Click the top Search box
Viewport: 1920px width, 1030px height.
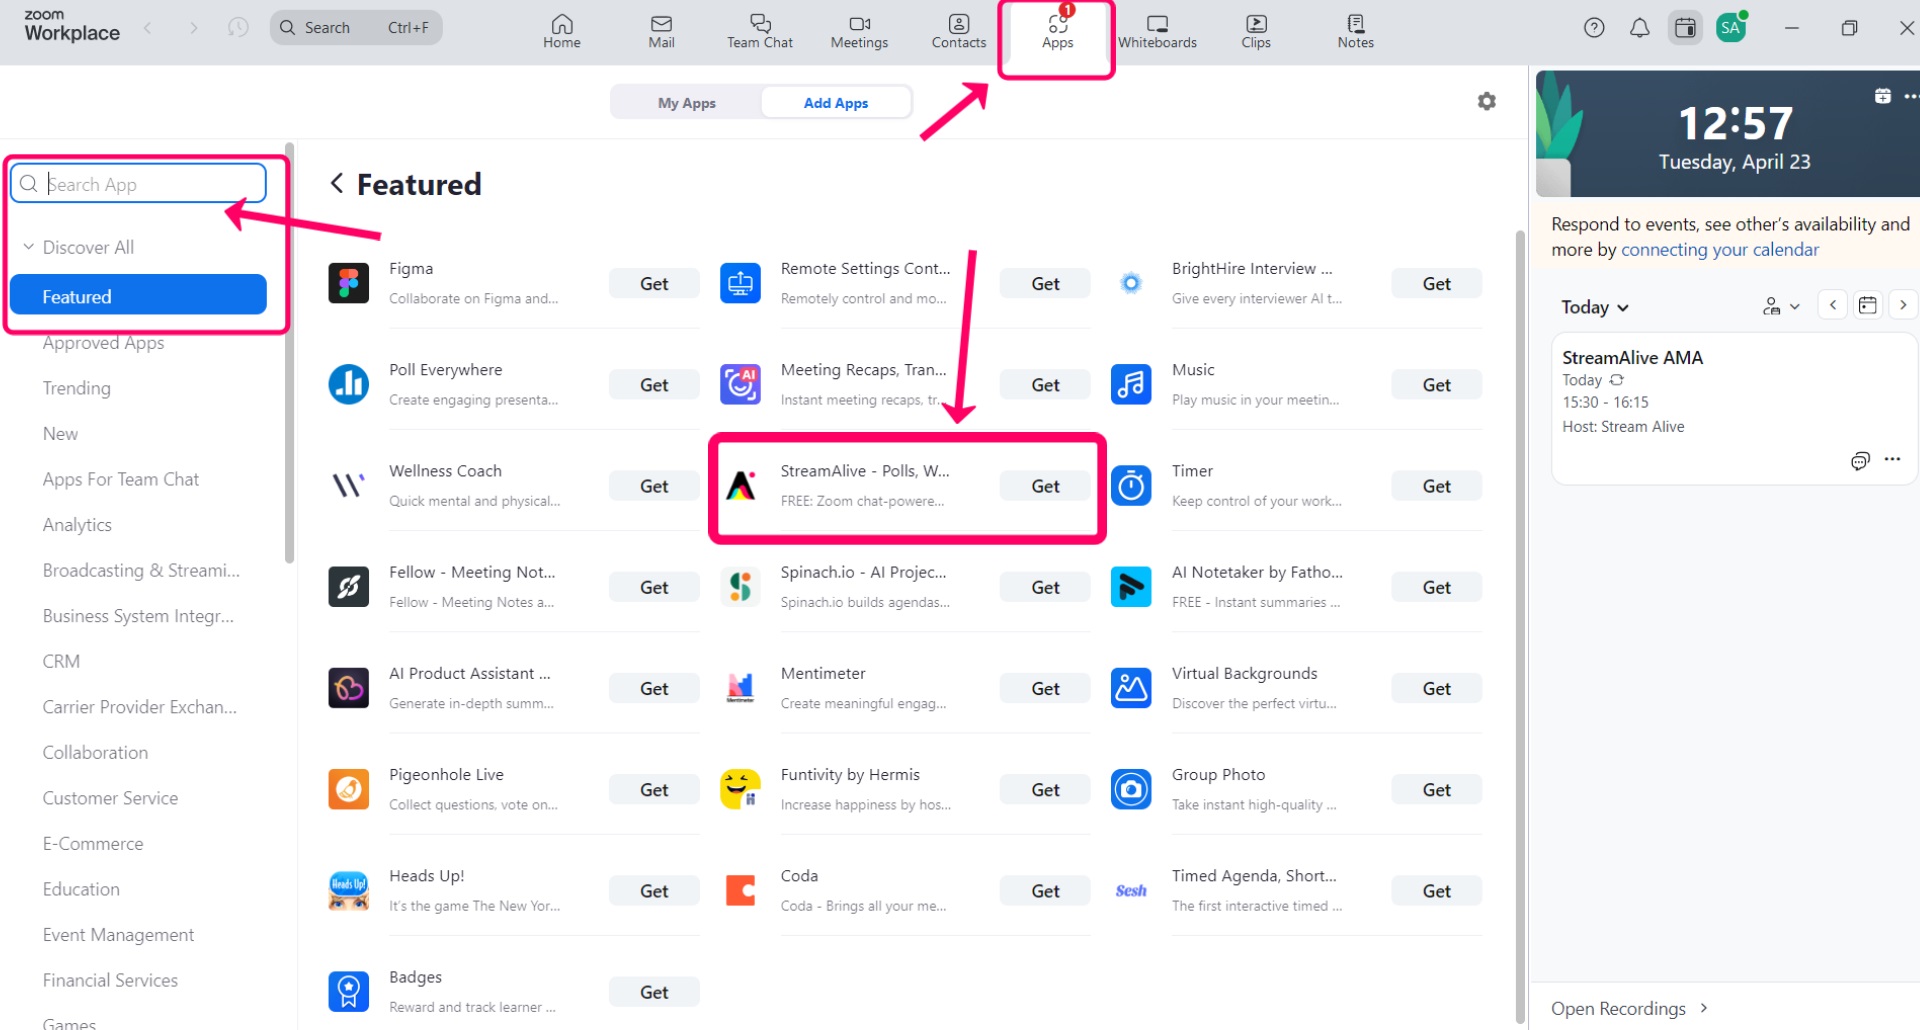click(x=356, y=27)
